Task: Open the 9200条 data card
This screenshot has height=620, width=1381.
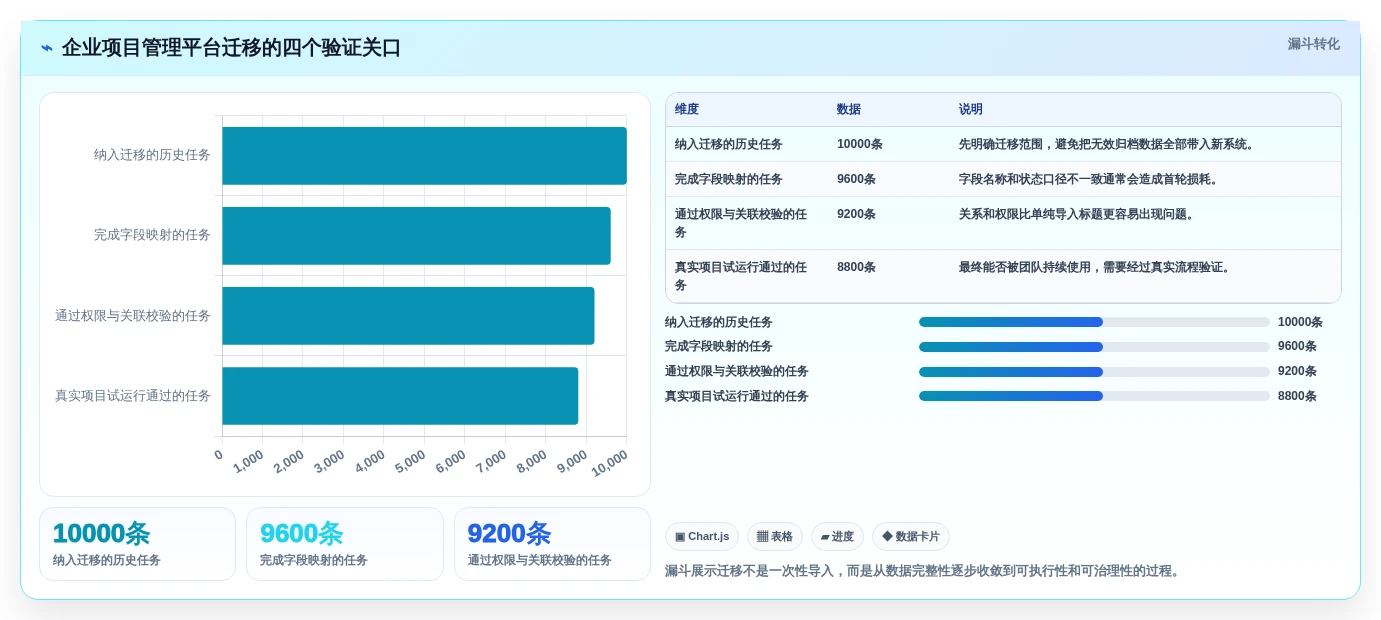Action: [552, 544]
